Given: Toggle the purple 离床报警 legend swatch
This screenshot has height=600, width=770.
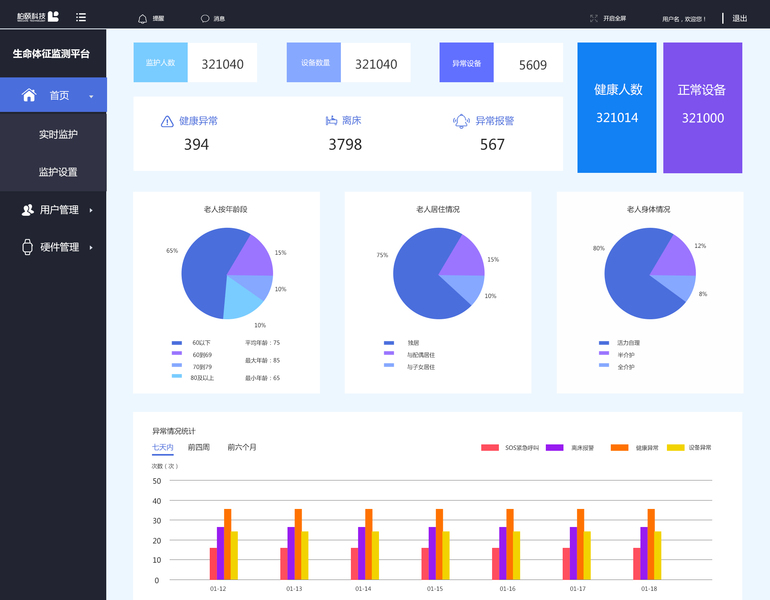Looking at the screenshot, I should (554, 447).
